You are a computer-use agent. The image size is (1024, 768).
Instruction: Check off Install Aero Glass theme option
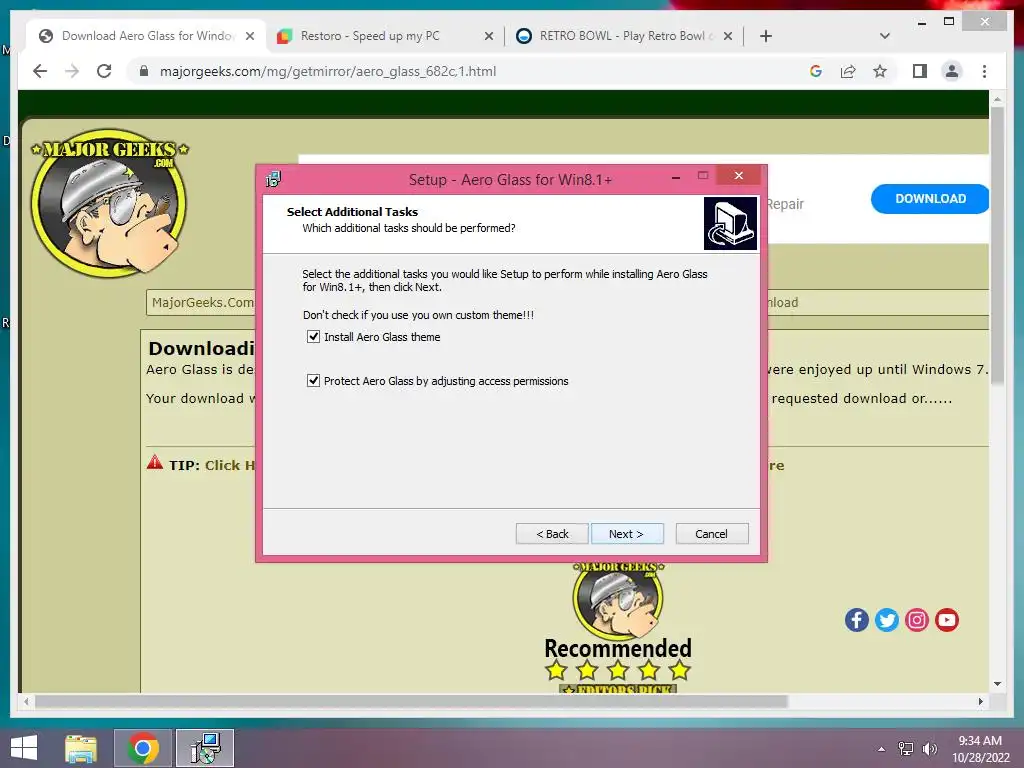coord(313,337)
